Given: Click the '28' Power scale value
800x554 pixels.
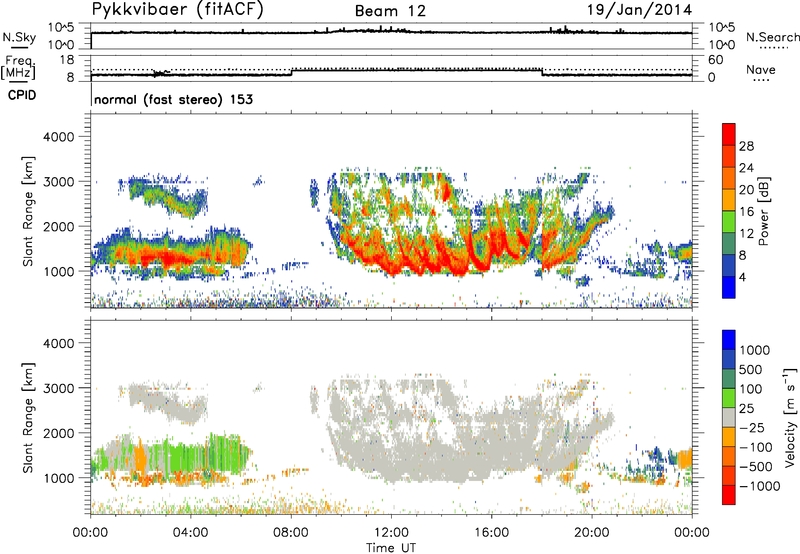Looking at the screenshot, I should (x=746, y=146).
